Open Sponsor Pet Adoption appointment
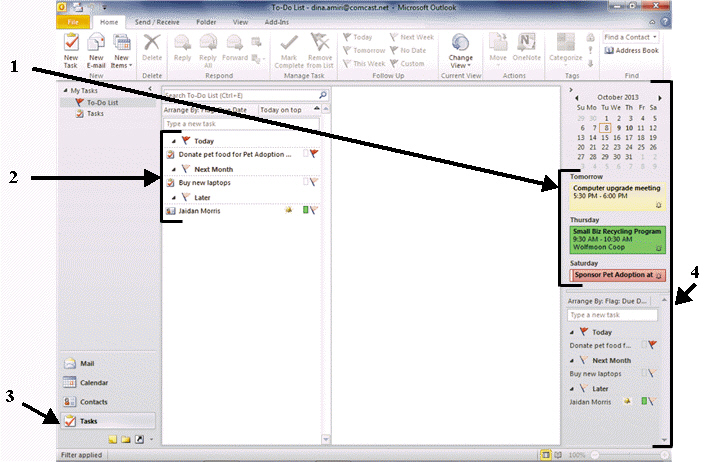 (x=617, y=275)
